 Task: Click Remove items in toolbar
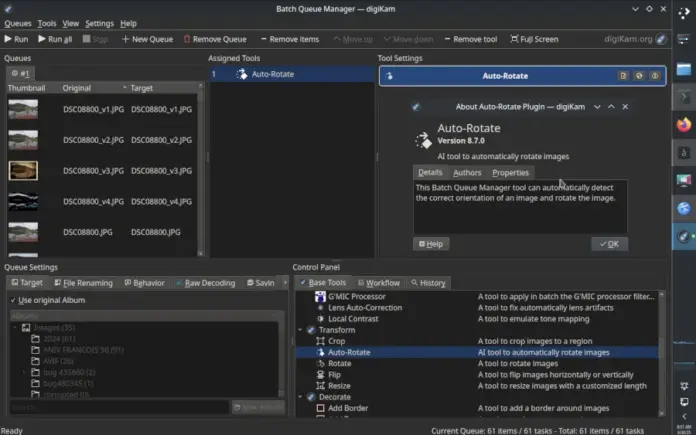(x=289, y=39)
